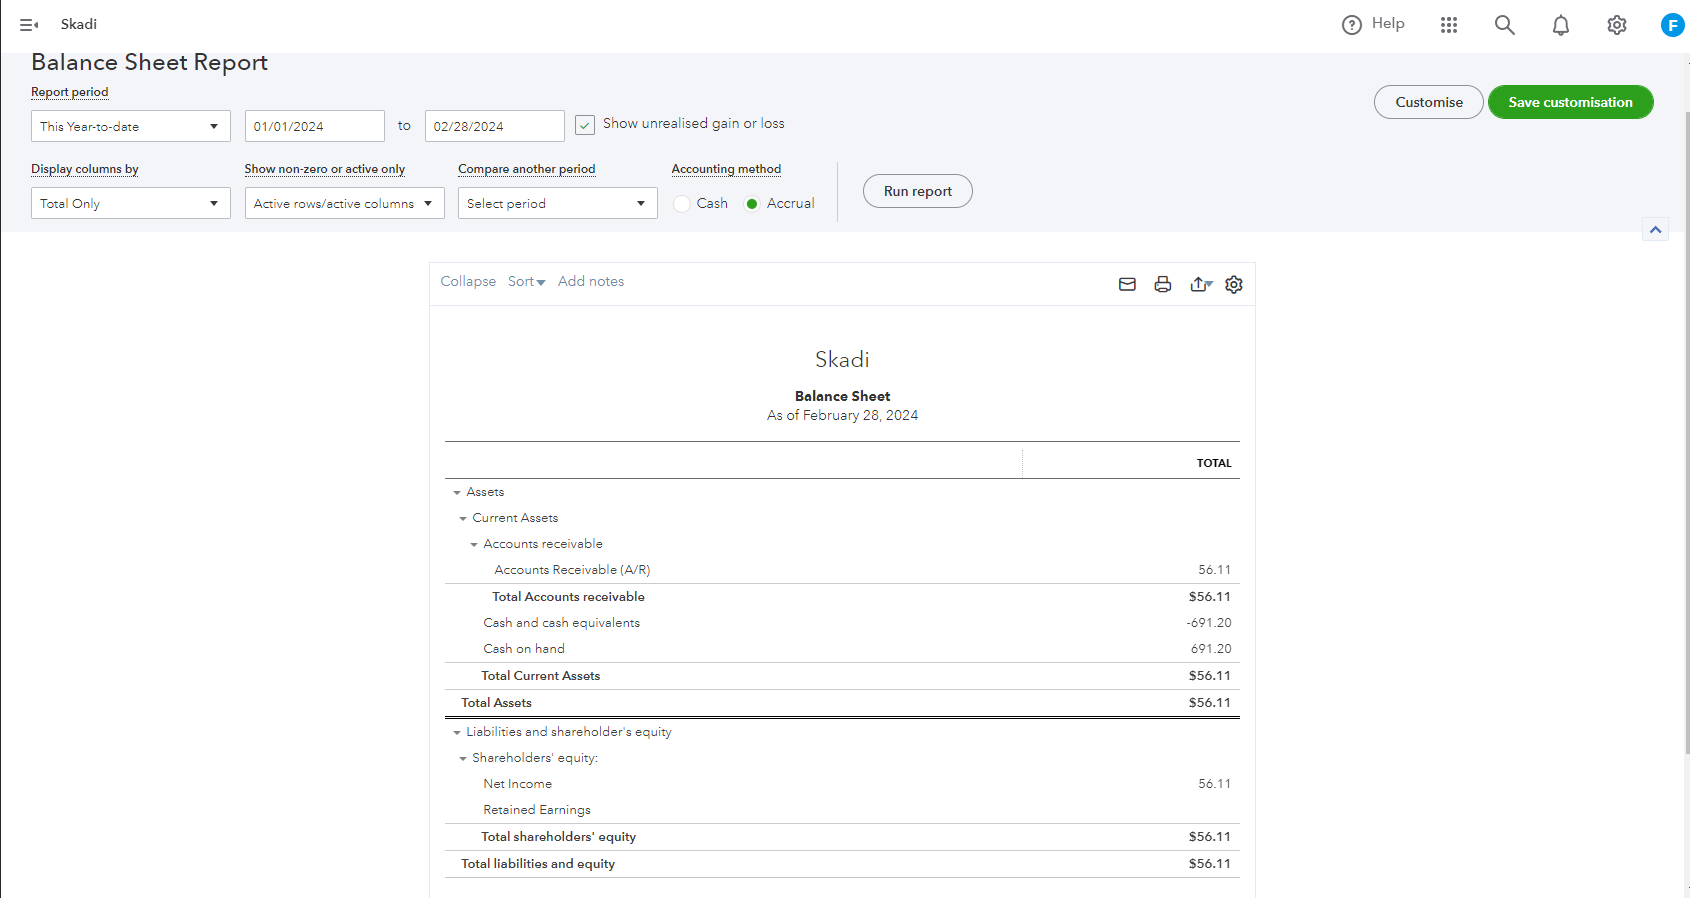1690x898 pixels.
Task: Click the email report envelope icon
Action: 1127,284
